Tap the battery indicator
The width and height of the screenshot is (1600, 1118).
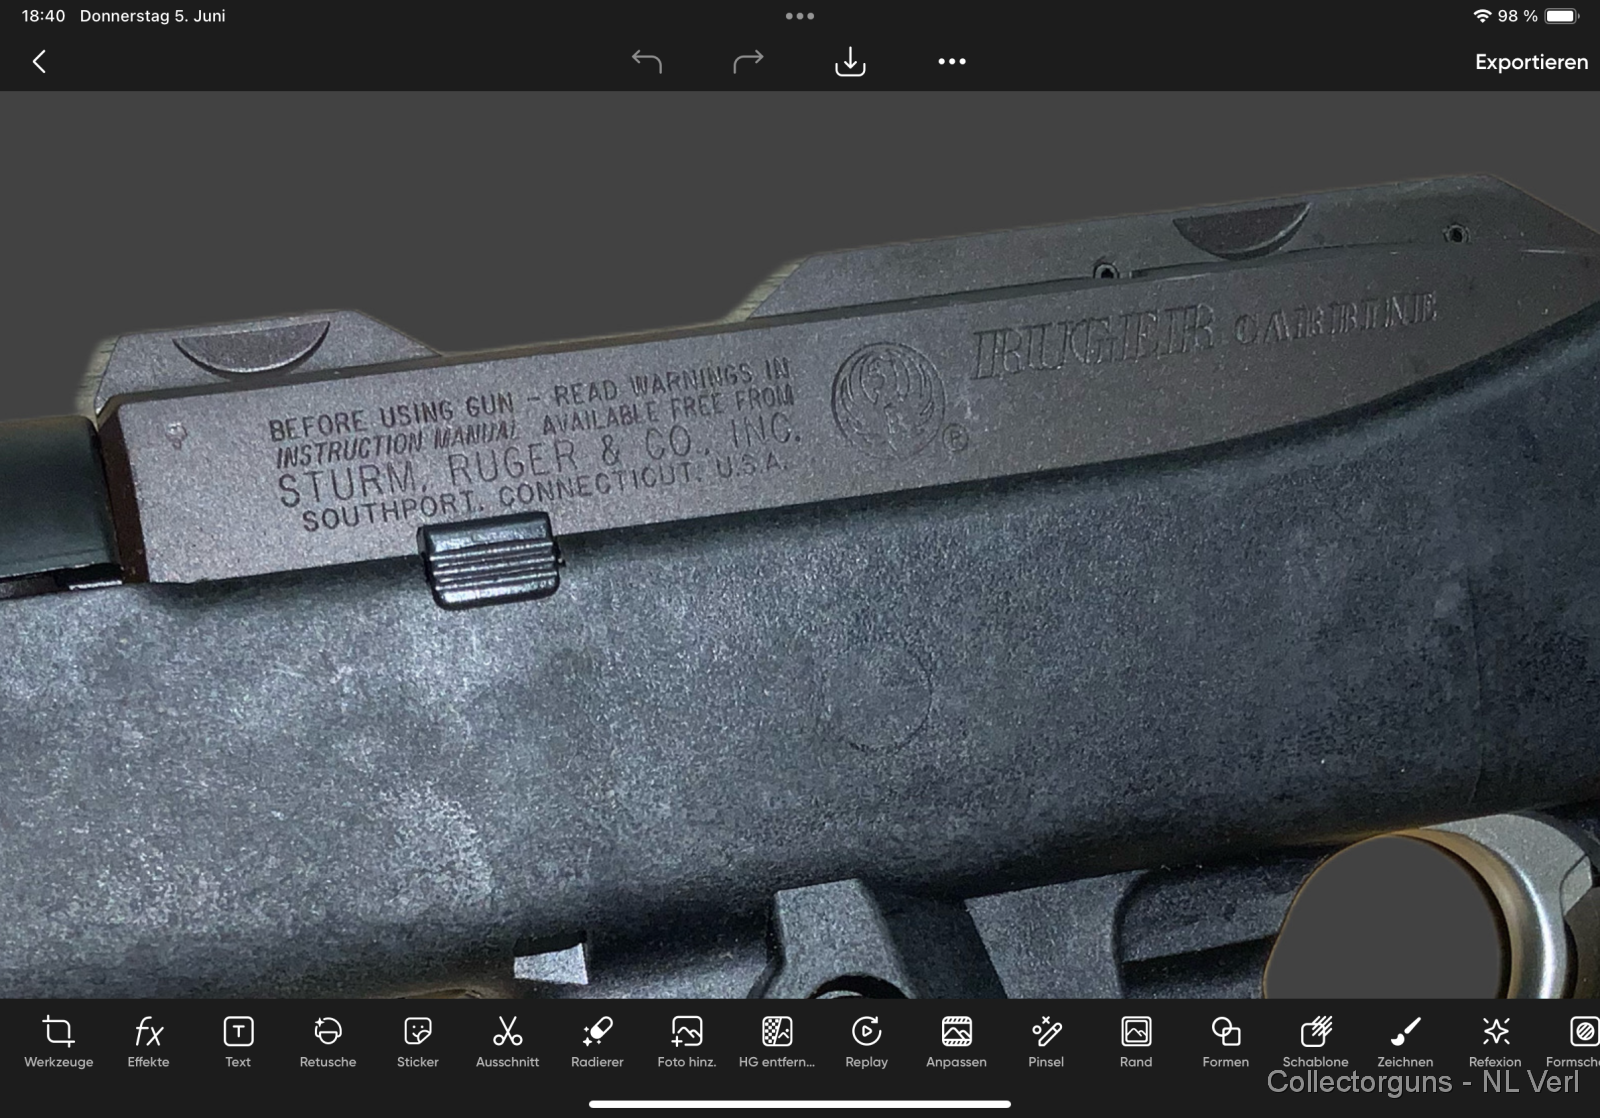coord(1561,16)
